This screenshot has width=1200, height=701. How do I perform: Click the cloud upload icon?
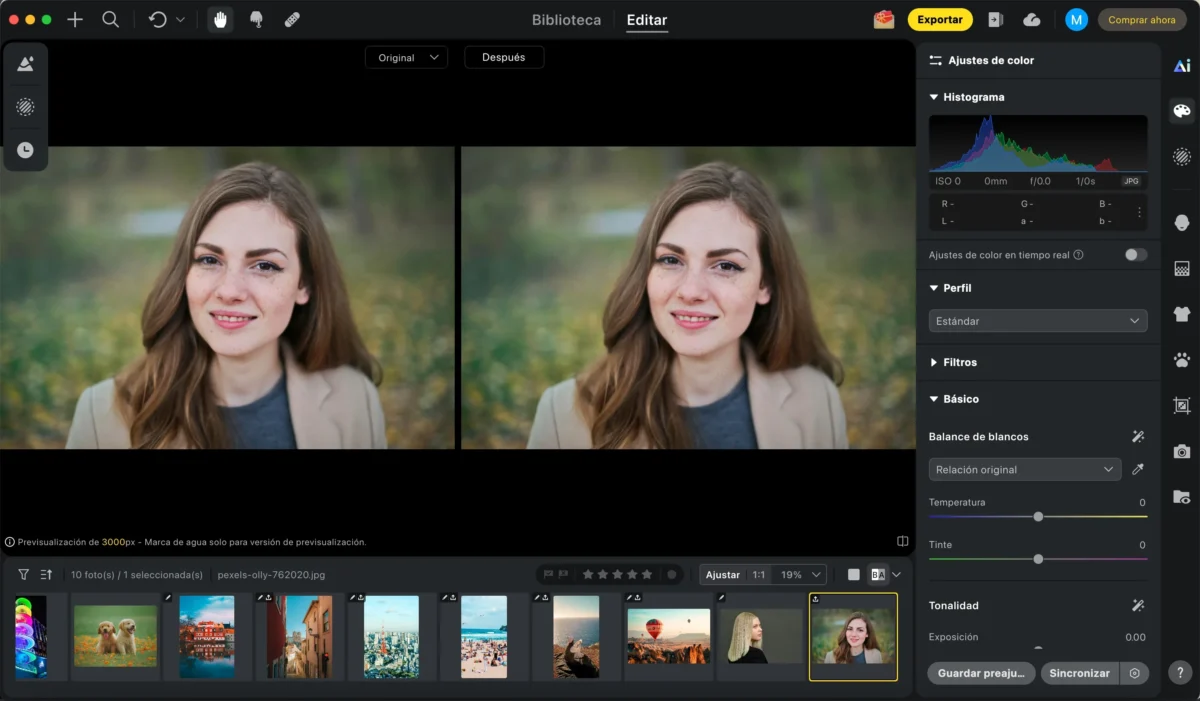1032,20
